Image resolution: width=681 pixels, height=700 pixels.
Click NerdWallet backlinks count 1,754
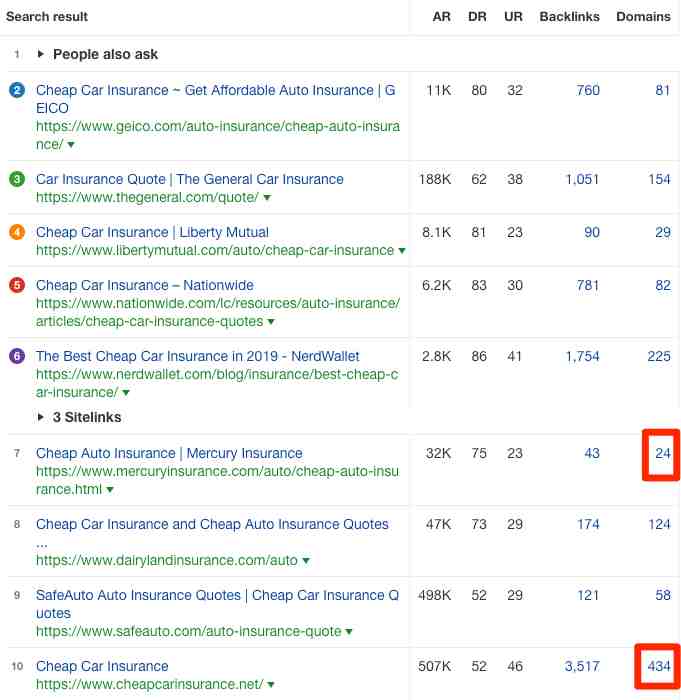(582, 356)
